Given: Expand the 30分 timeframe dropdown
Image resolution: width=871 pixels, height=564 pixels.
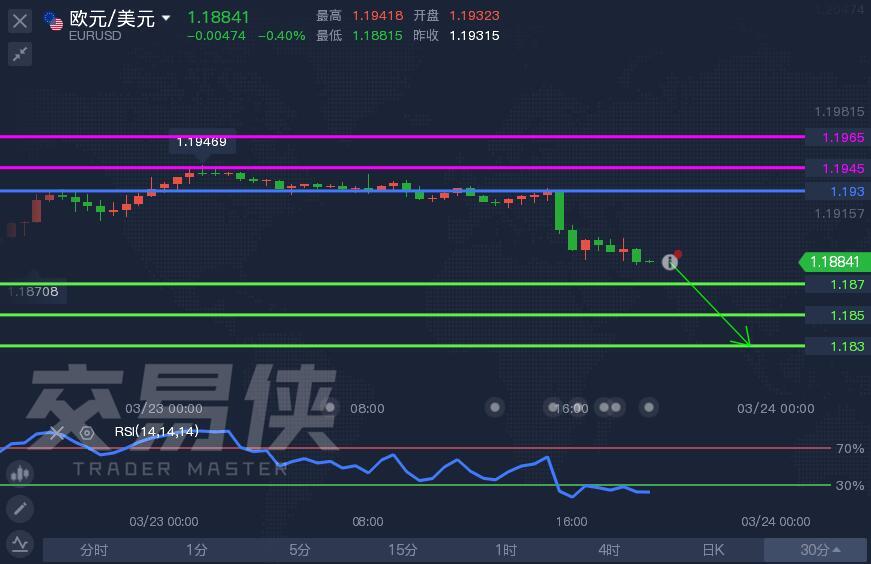Looking at the screenshot, I should click(815, 550).
